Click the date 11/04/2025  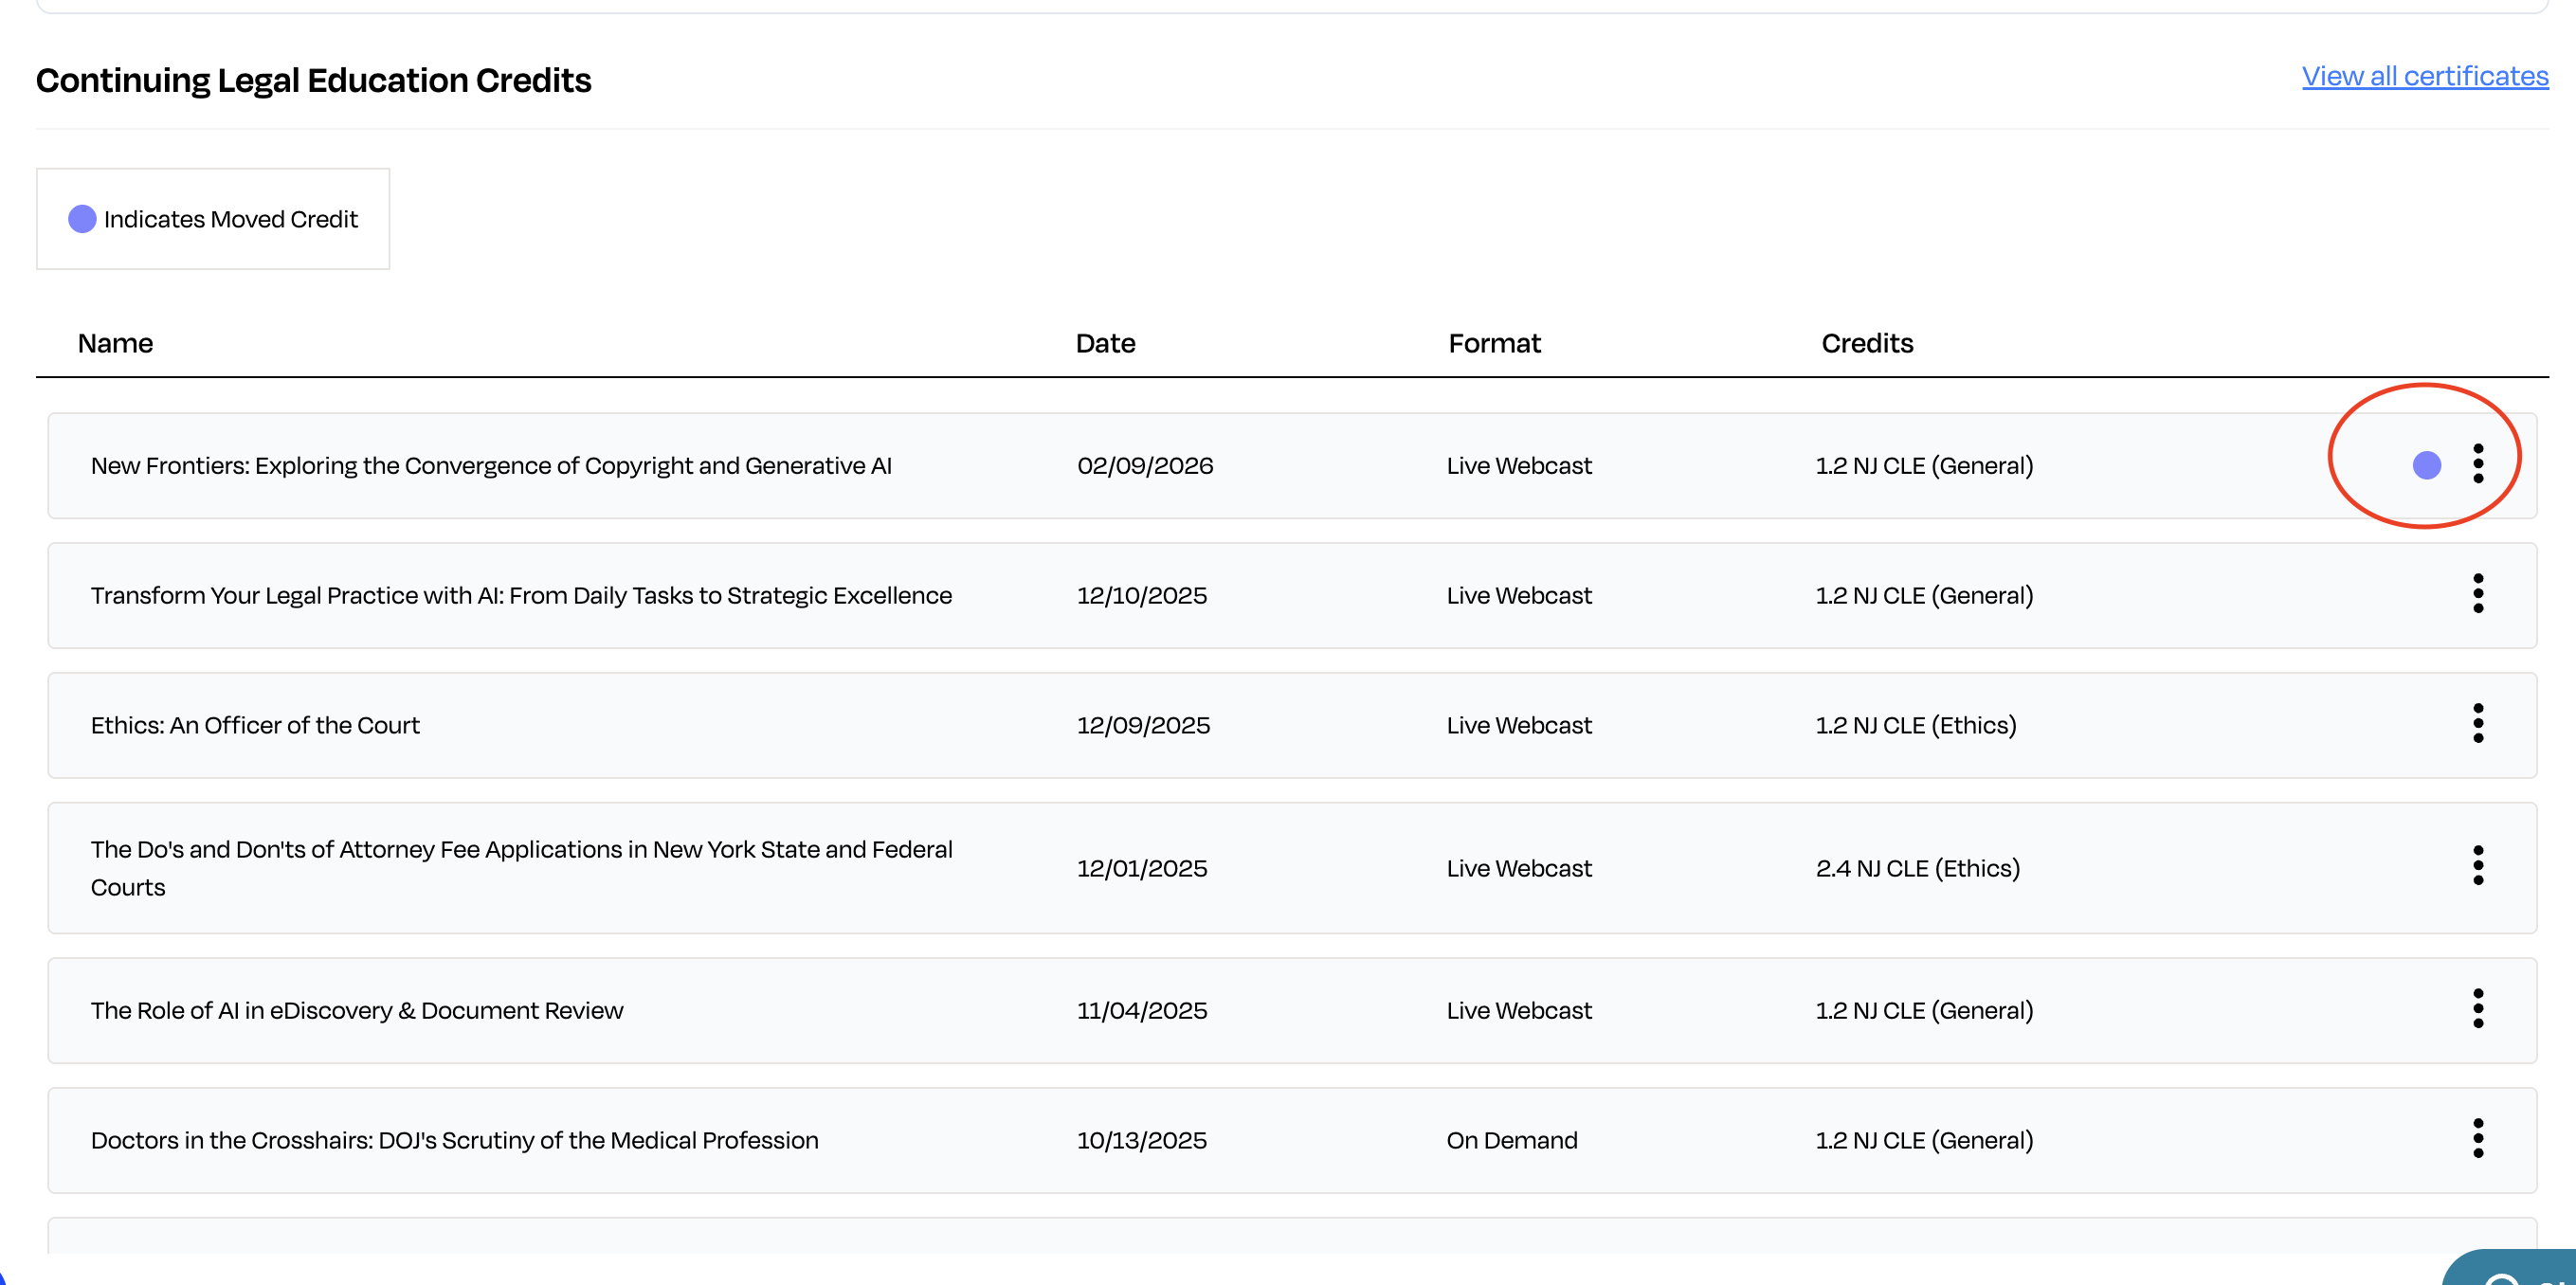(x=1142, y=1011)
